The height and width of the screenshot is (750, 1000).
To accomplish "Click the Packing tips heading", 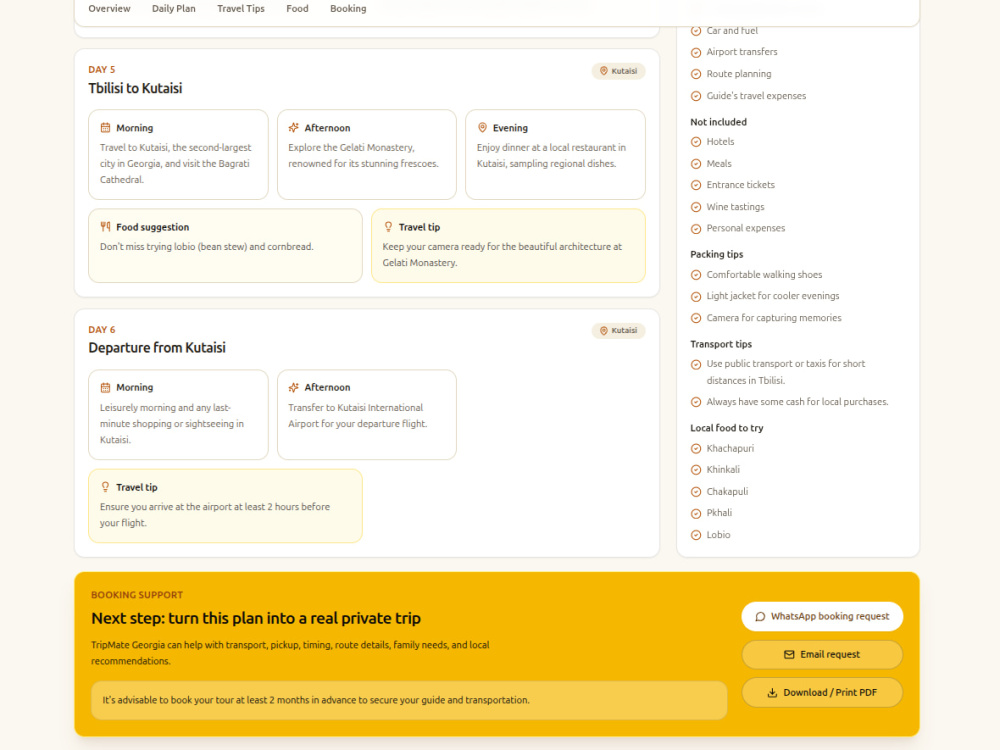I will (716, 254).
